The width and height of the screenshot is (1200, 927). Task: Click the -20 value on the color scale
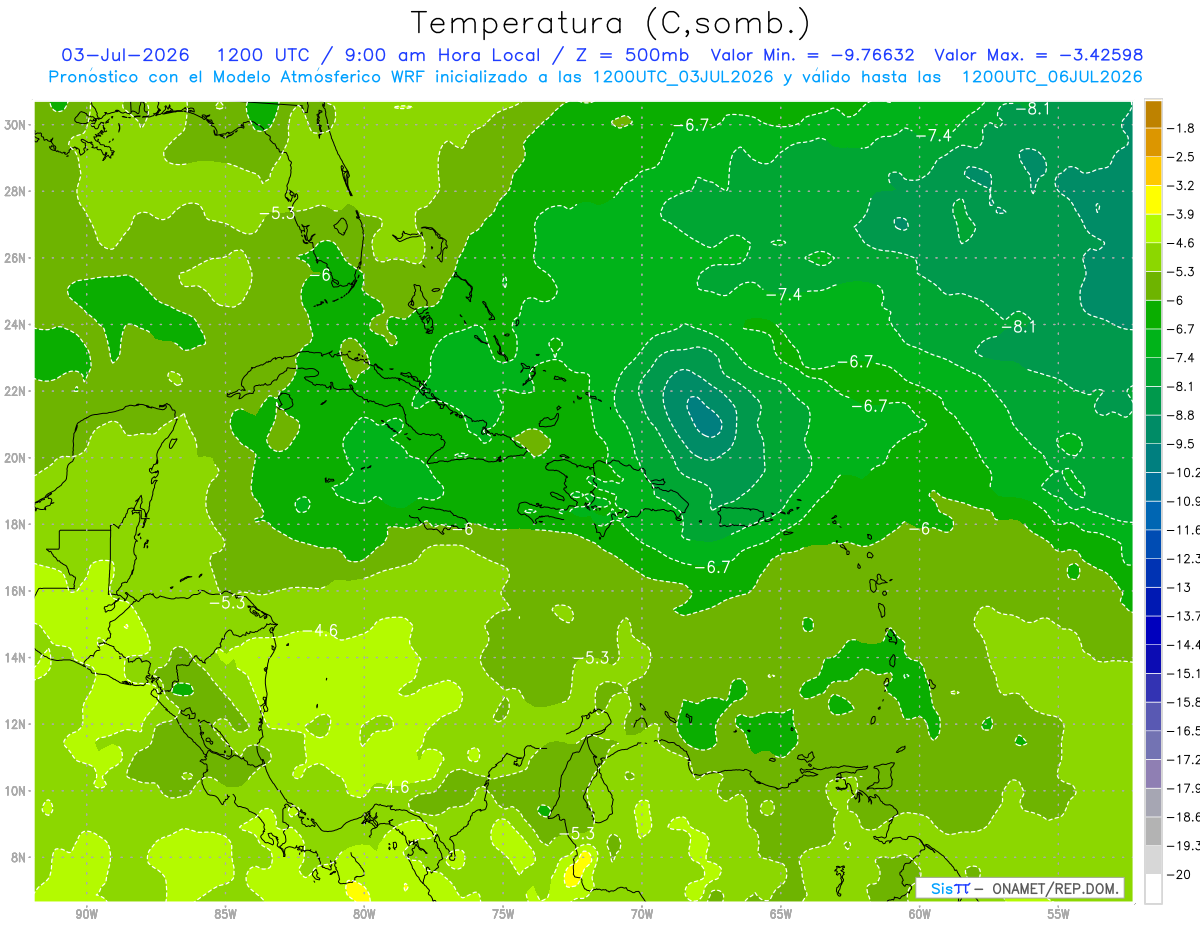[x=1179, y=874]
